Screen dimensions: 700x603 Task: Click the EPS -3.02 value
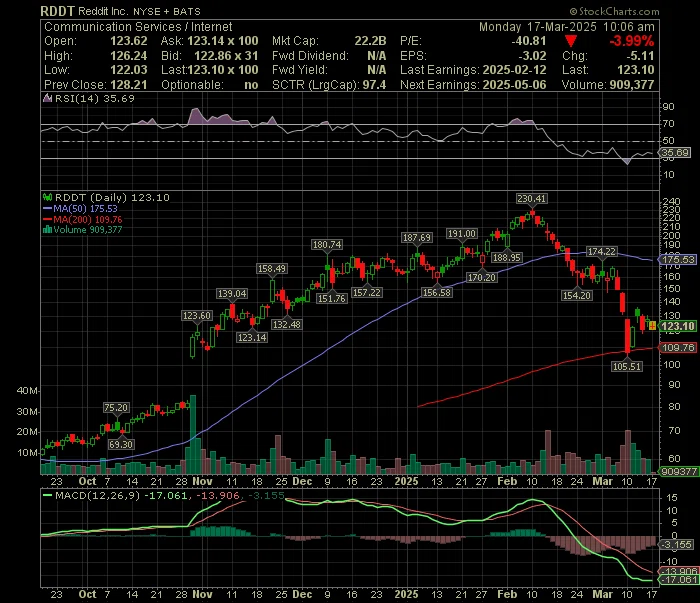click(x=532, y=56)
